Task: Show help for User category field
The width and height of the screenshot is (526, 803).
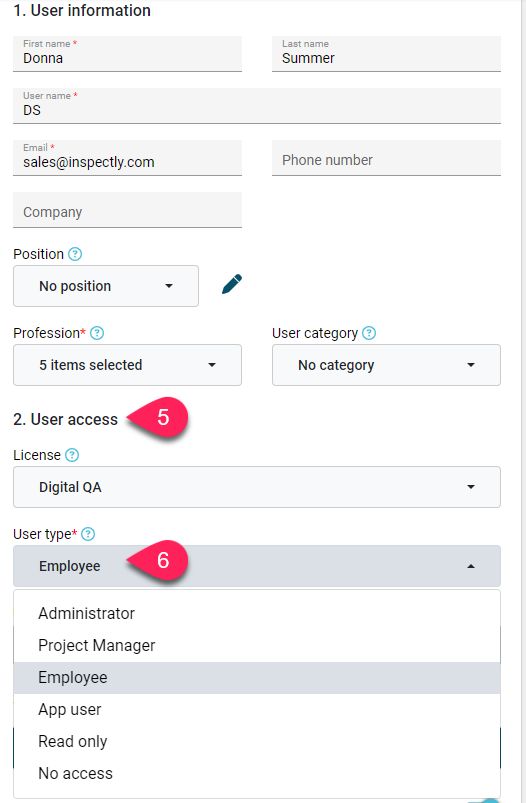Action: click(369, 333)
